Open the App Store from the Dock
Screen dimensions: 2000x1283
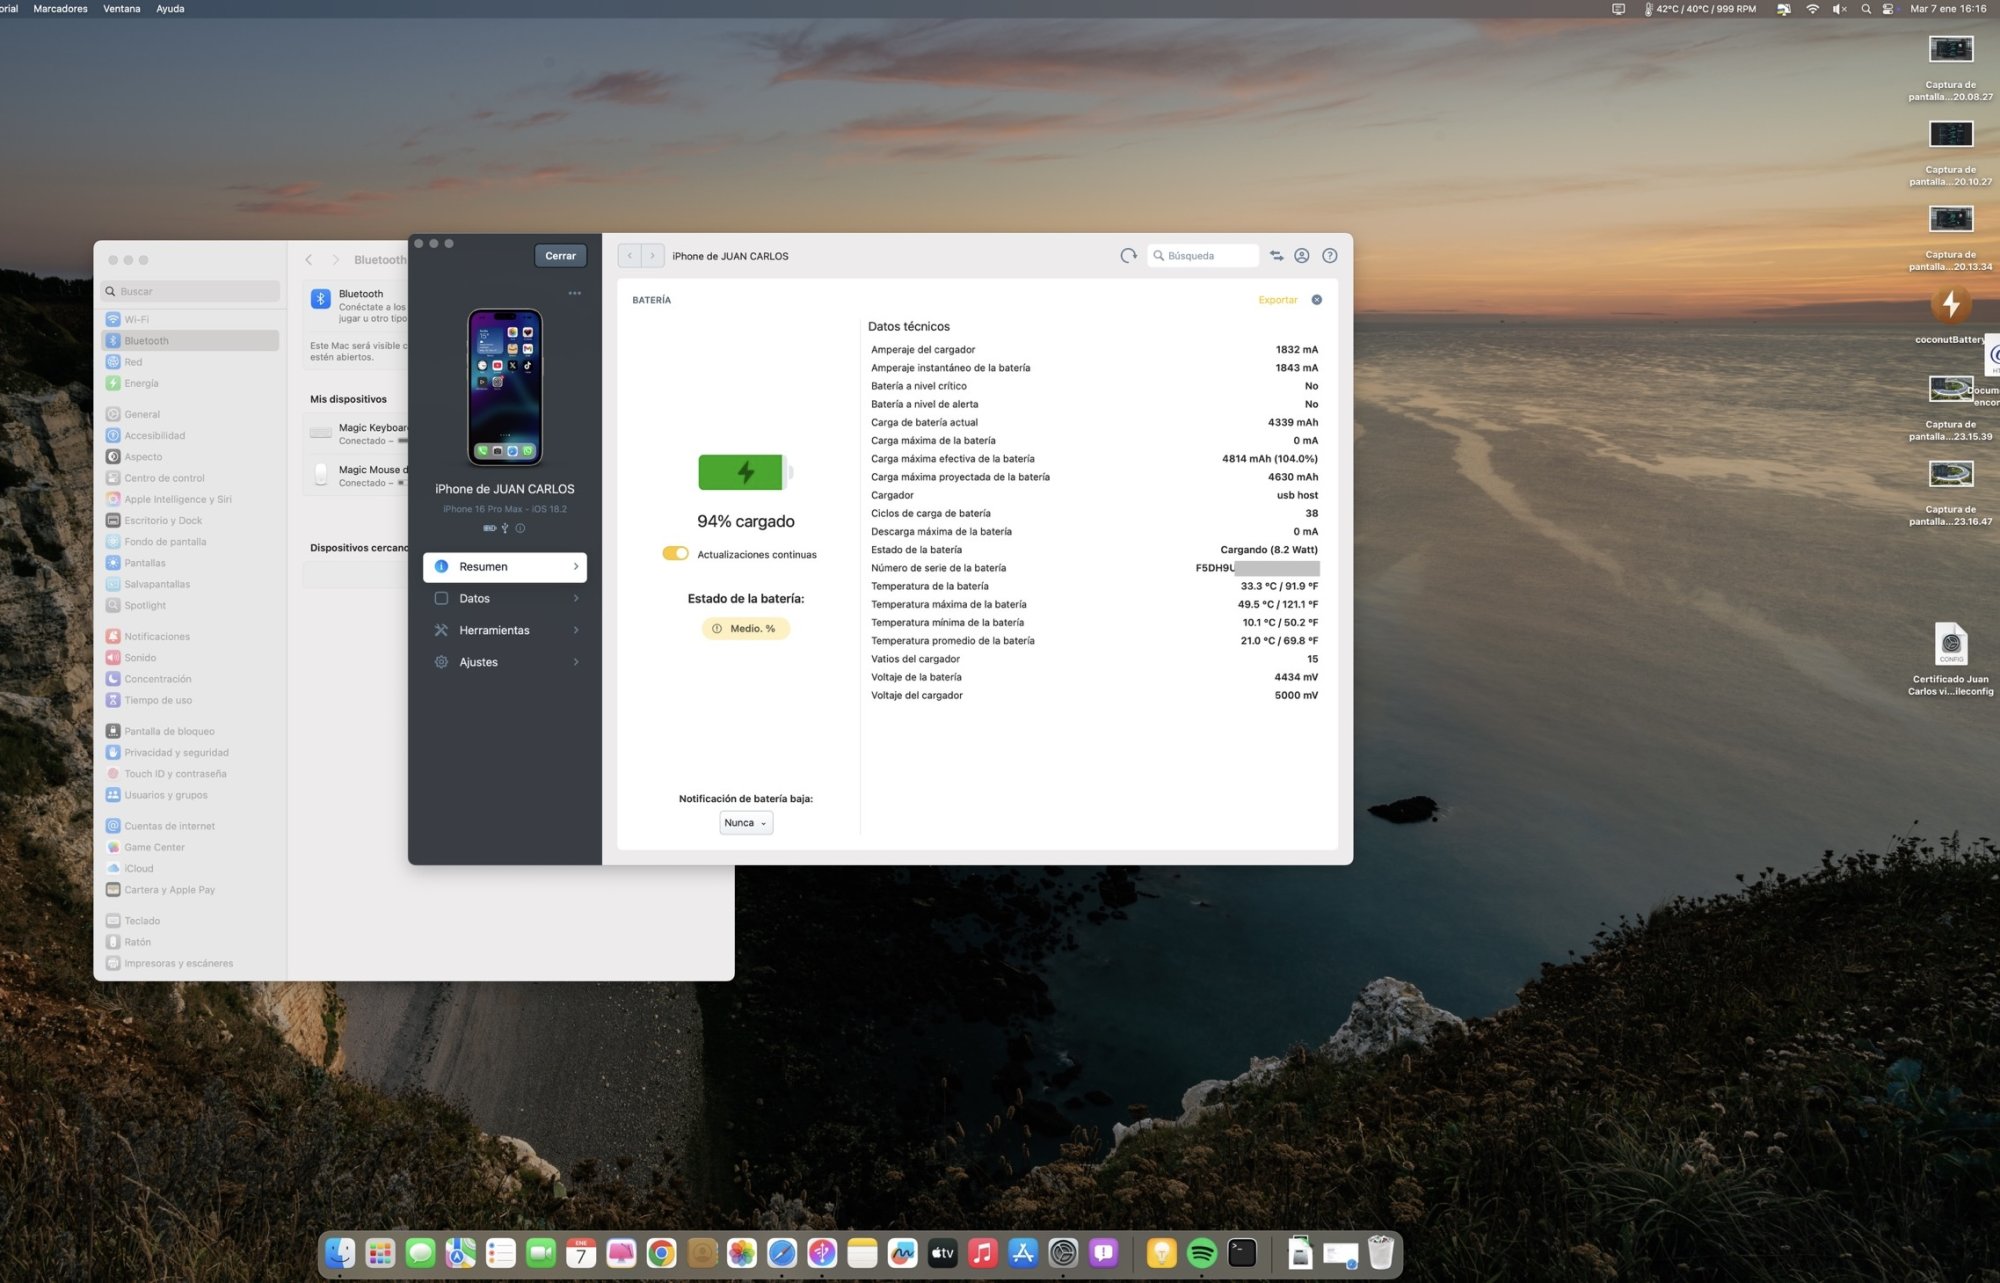[1023, 1252]
